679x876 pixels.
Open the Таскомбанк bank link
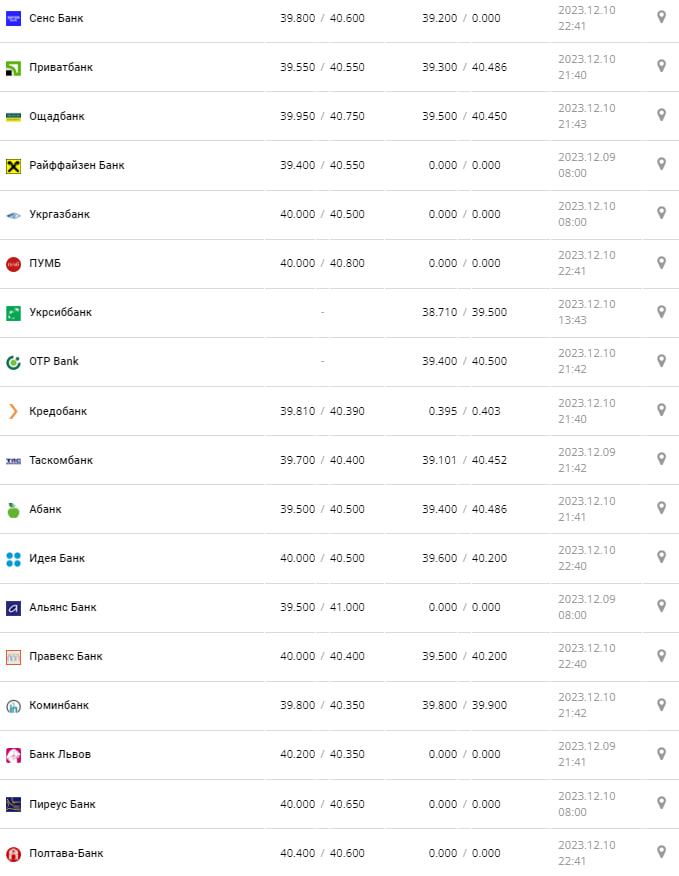[x=61, y=460]
